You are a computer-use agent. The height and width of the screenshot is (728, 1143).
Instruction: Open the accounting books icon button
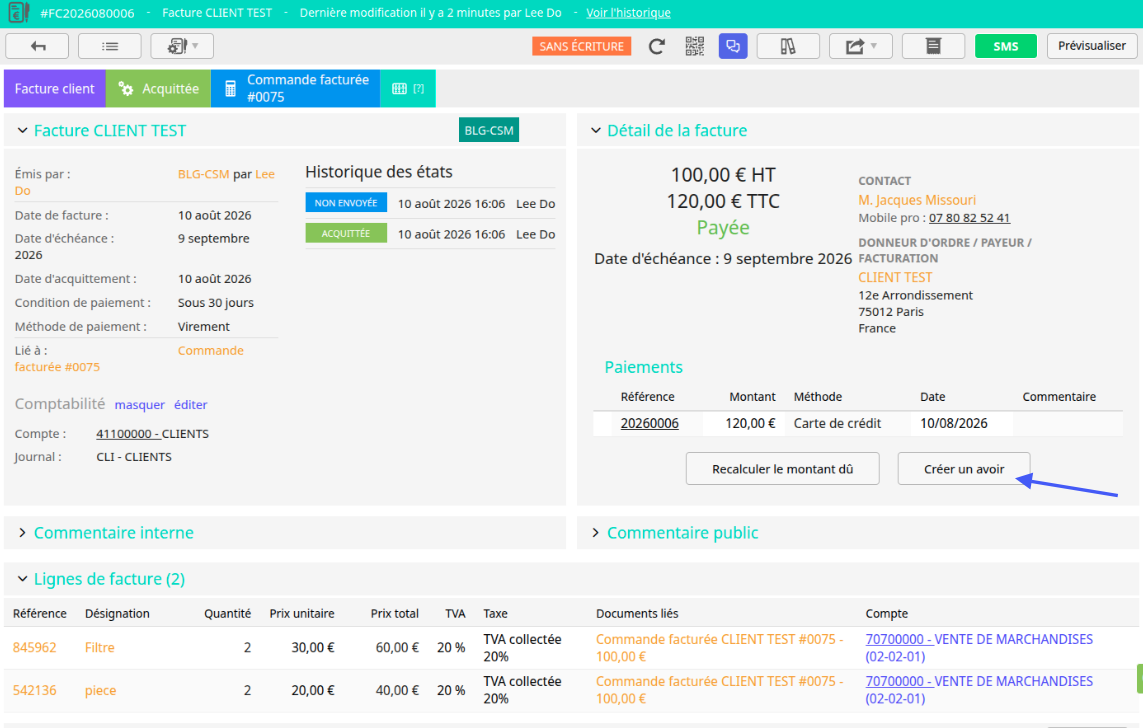click(x=788, y=46)
